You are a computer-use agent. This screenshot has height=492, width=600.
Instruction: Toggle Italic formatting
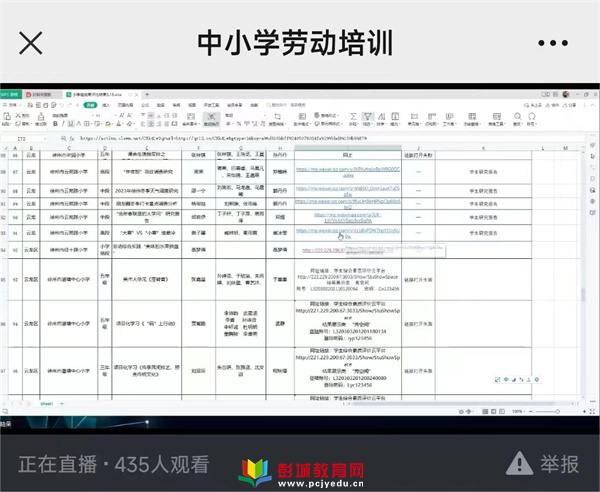[x=63, y=124]
